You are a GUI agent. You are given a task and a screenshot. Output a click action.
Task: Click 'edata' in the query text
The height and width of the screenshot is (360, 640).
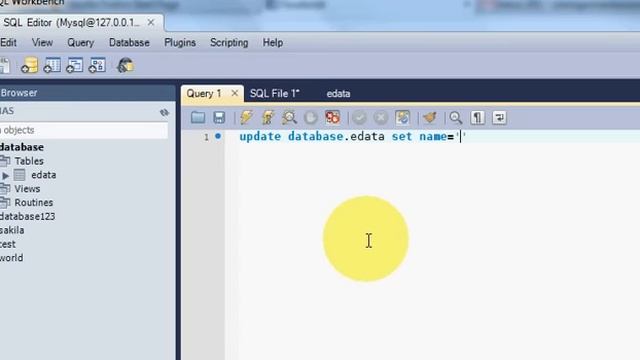(367, 136)
